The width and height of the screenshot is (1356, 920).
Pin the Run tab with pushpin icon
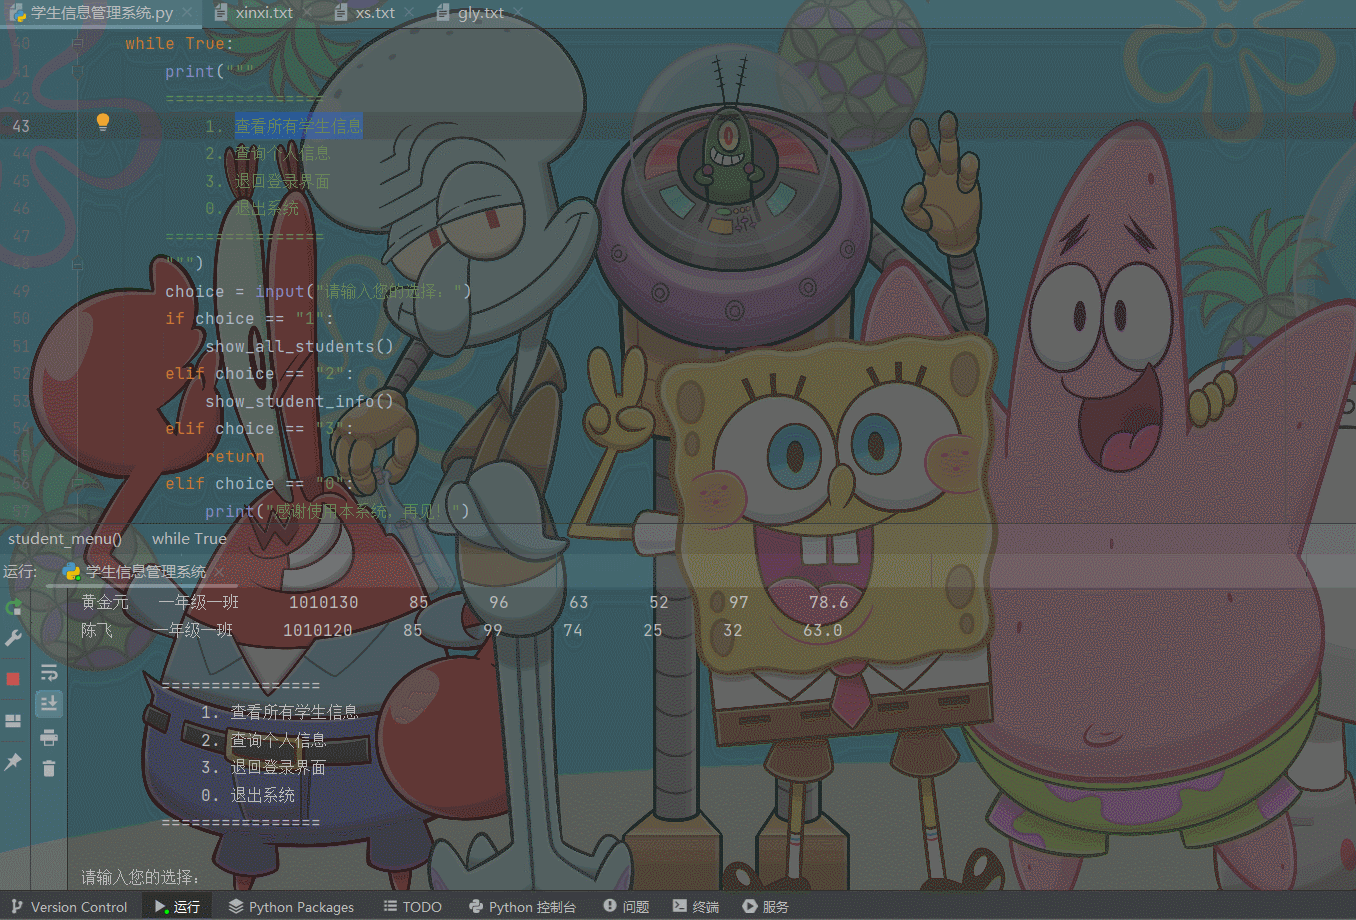click(x=13, y=762)
